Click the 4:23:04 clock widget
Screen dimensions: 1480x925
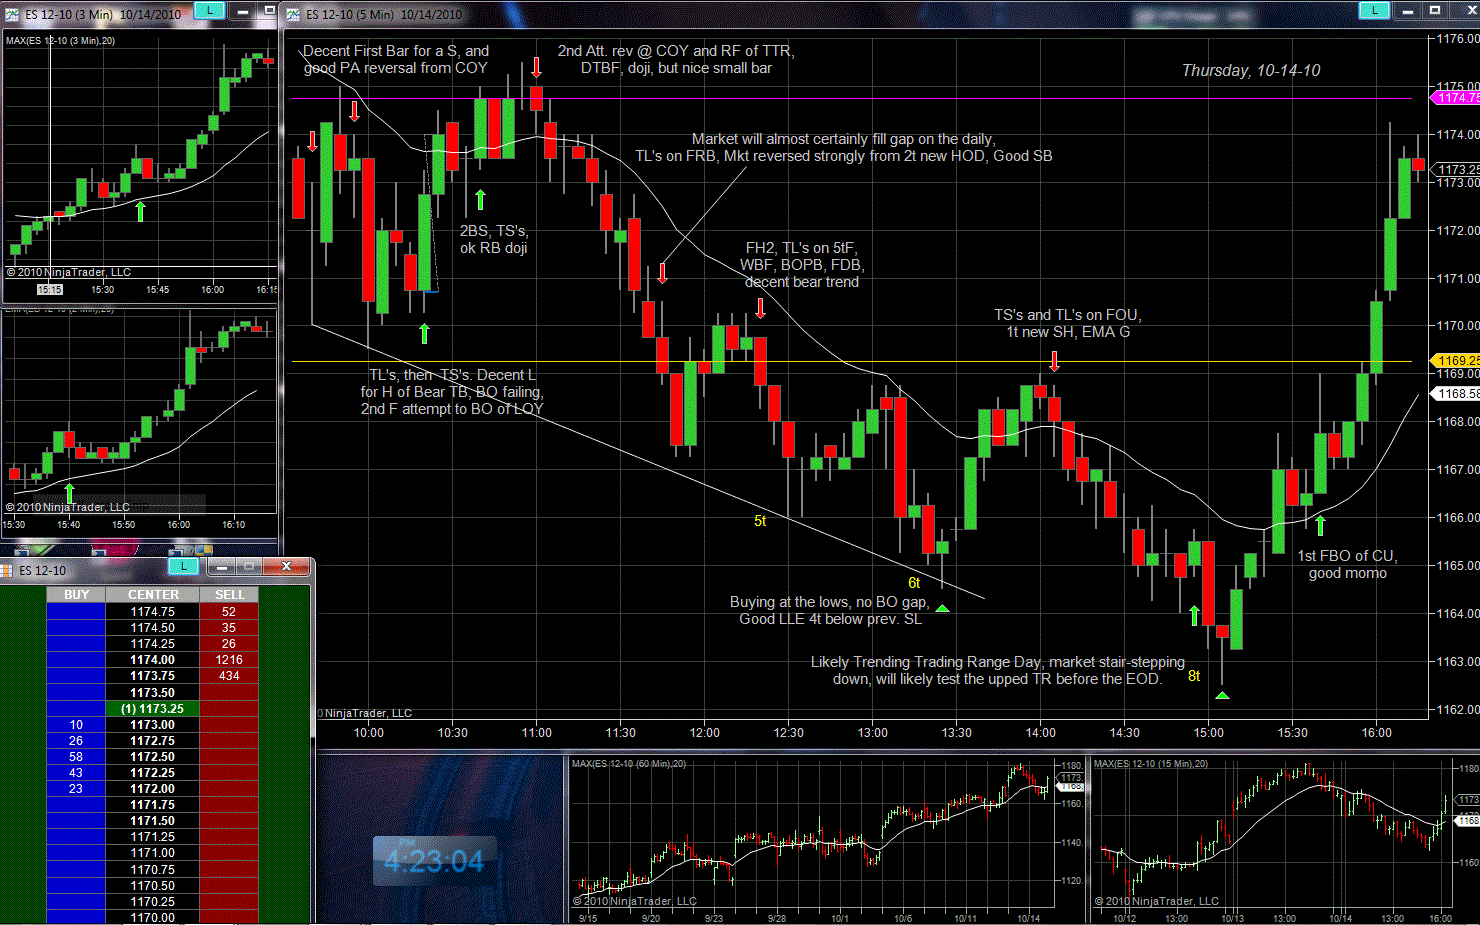pyautogui.click(x=434, y=861)
